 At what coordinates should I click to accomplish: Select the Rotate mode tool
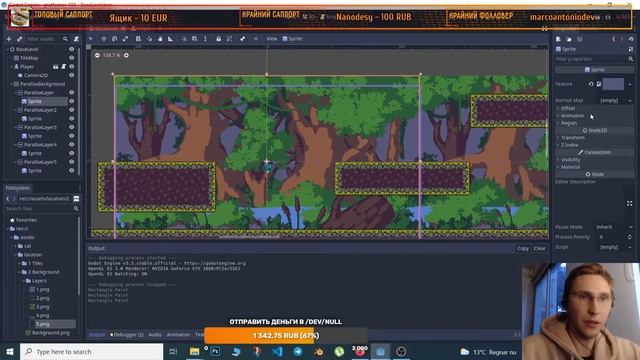115,39
